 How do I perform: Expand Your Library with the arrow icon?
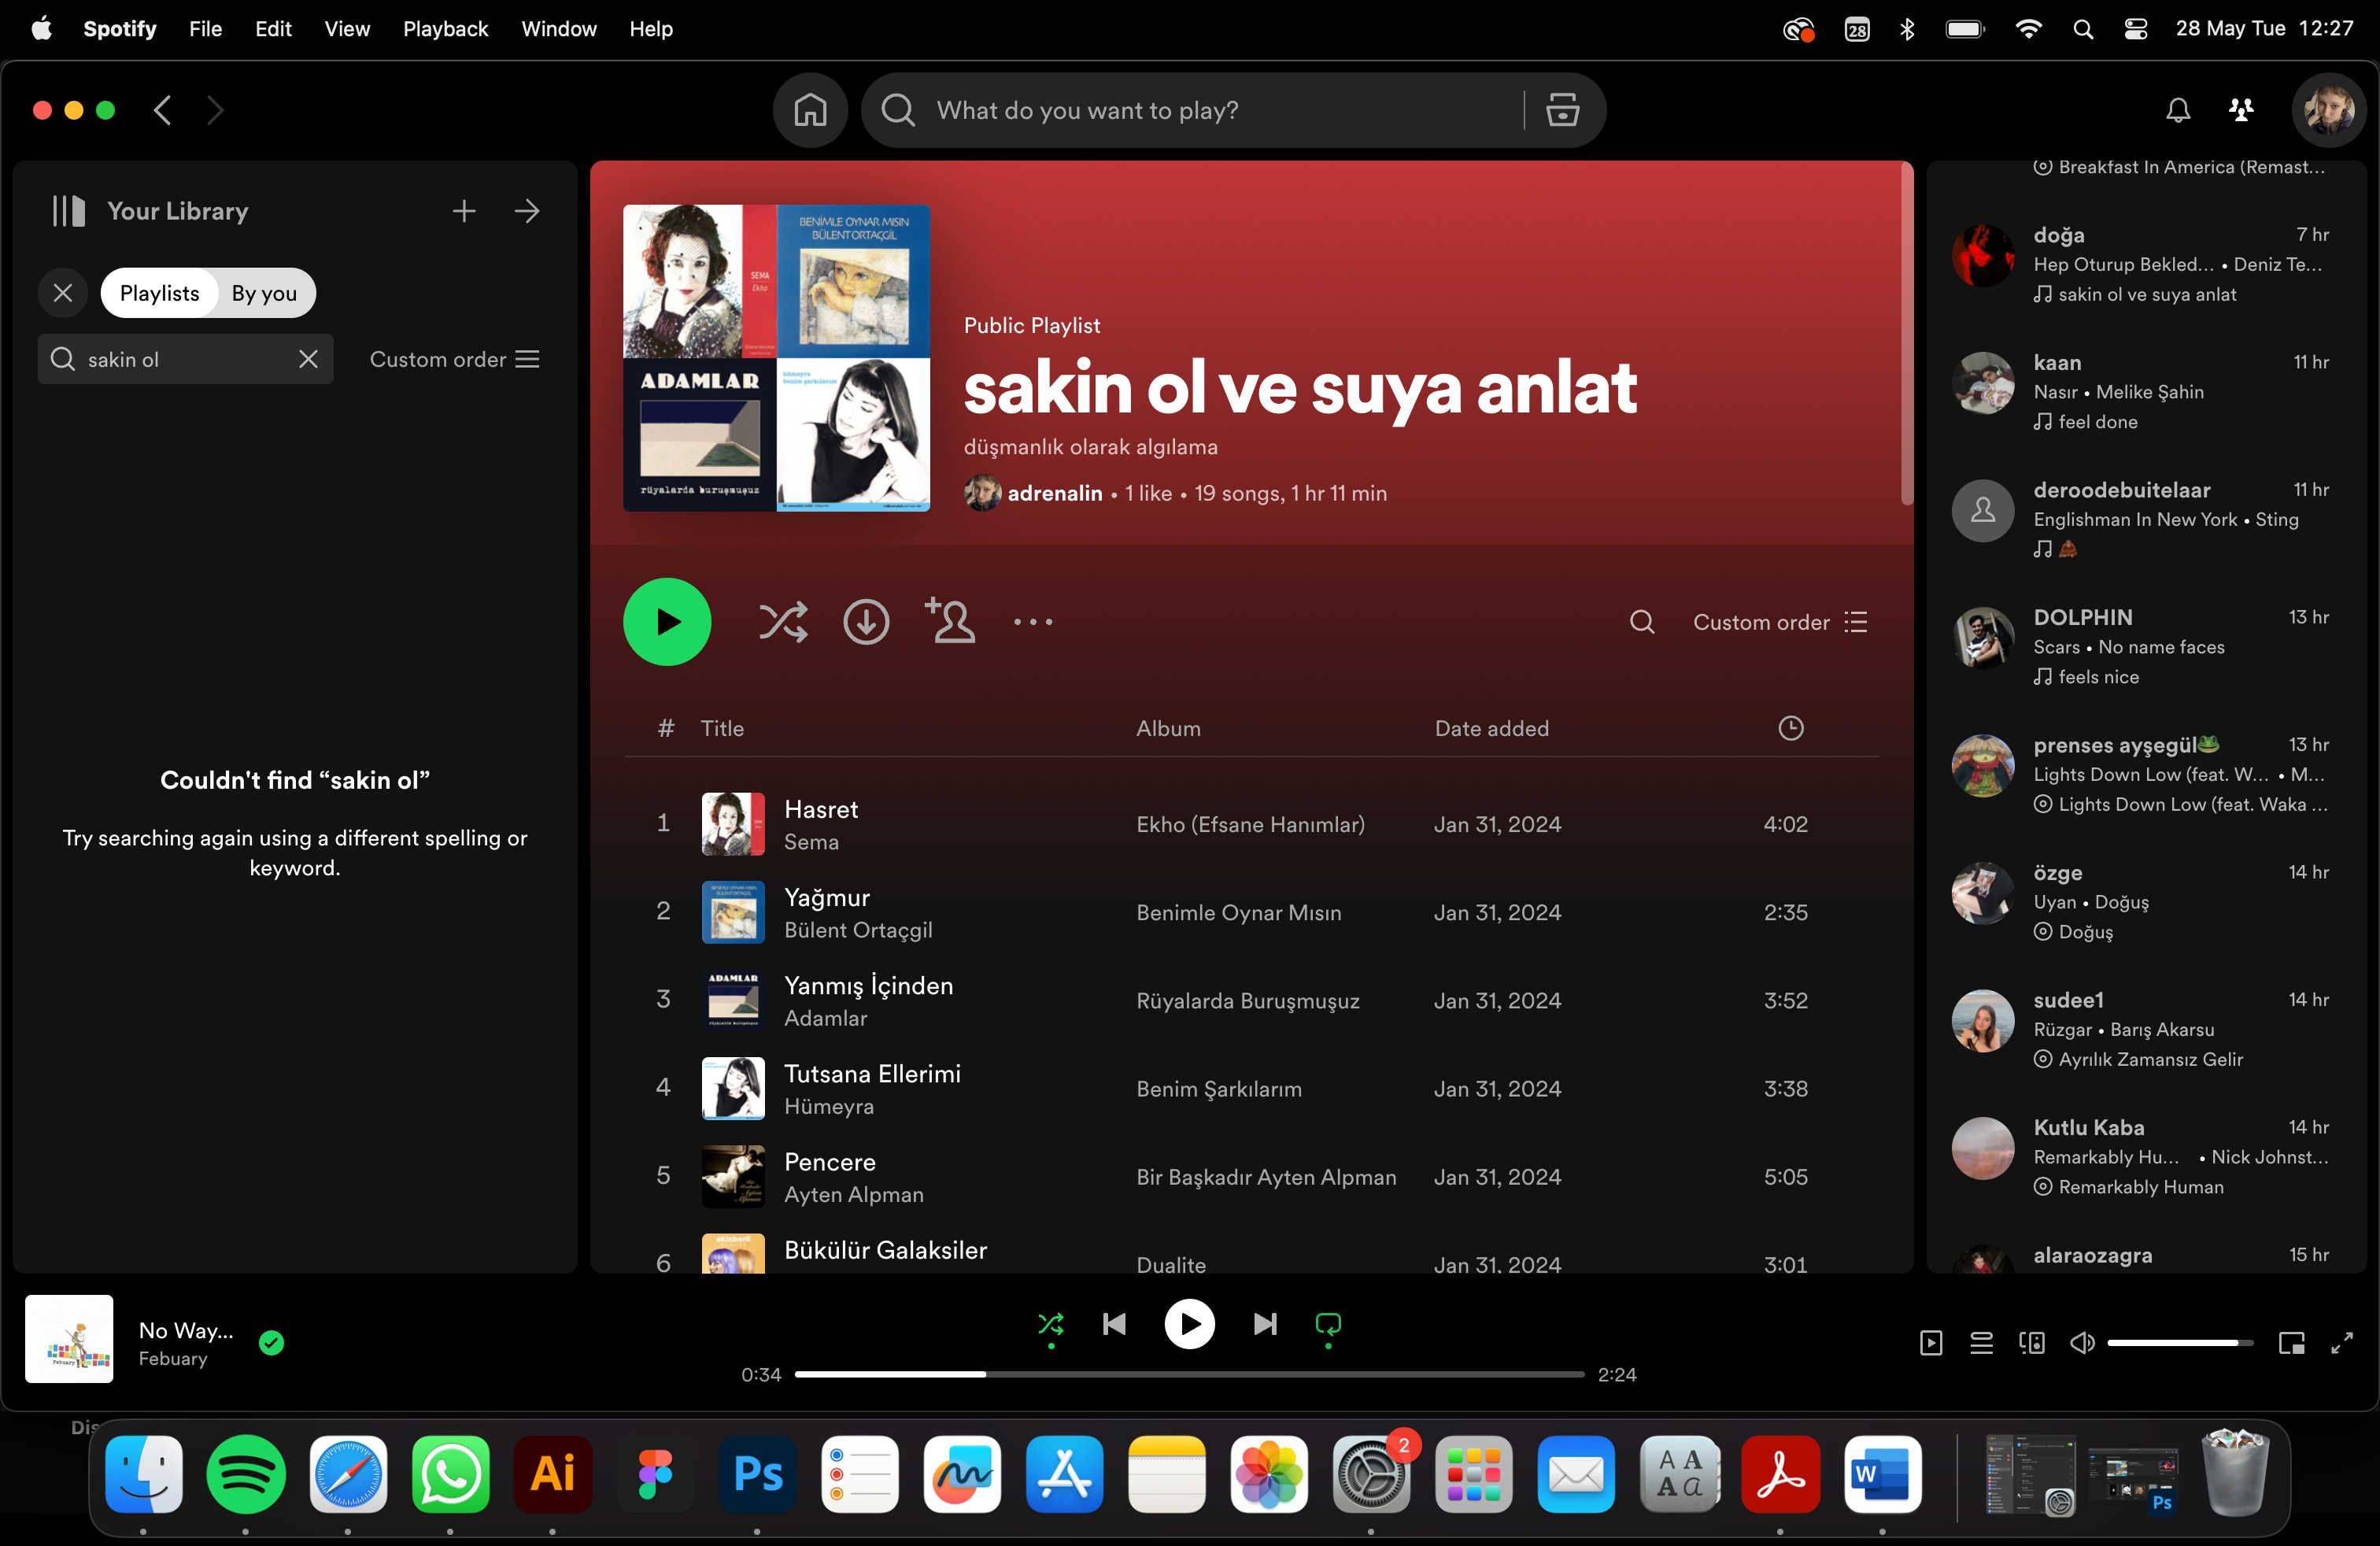tap(527, 211)
